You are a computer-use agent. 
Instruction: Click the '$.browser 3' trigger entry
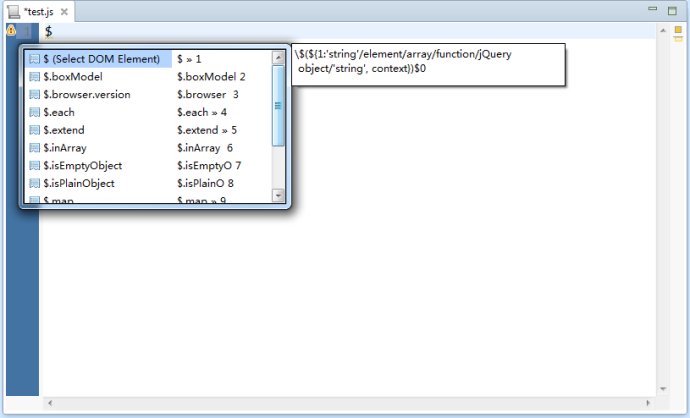(x=208, y=95)
